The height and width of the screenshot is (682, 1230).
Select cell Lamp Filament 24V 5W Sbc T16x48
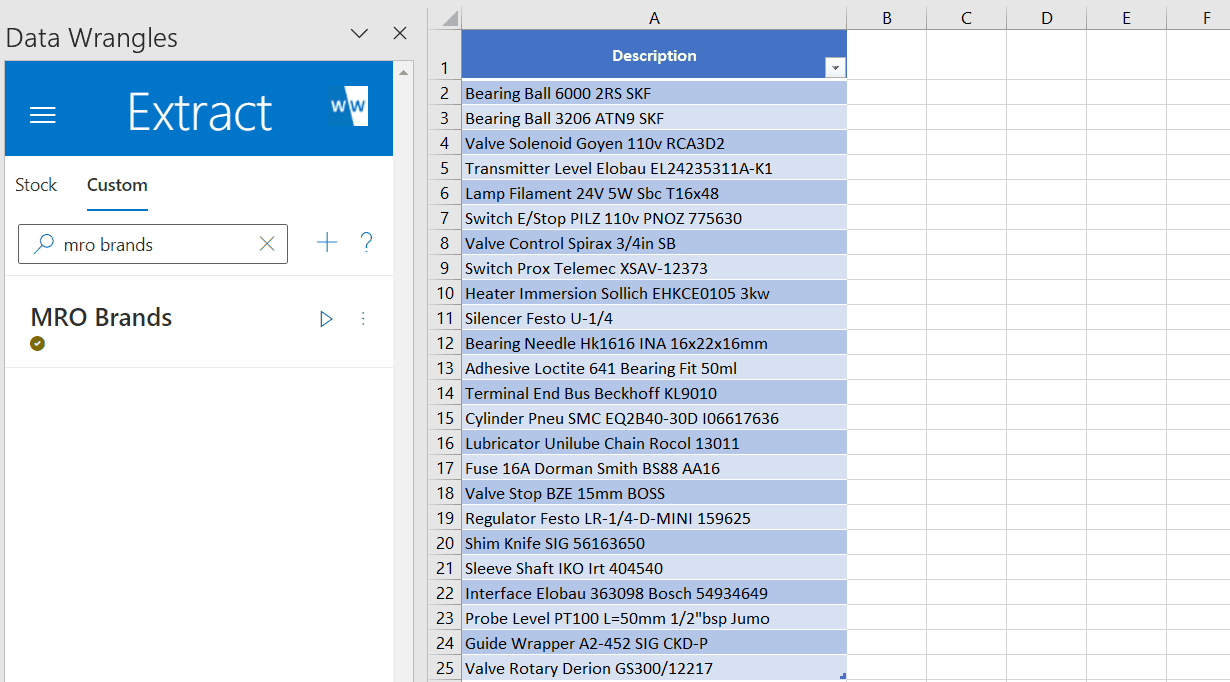654,193
